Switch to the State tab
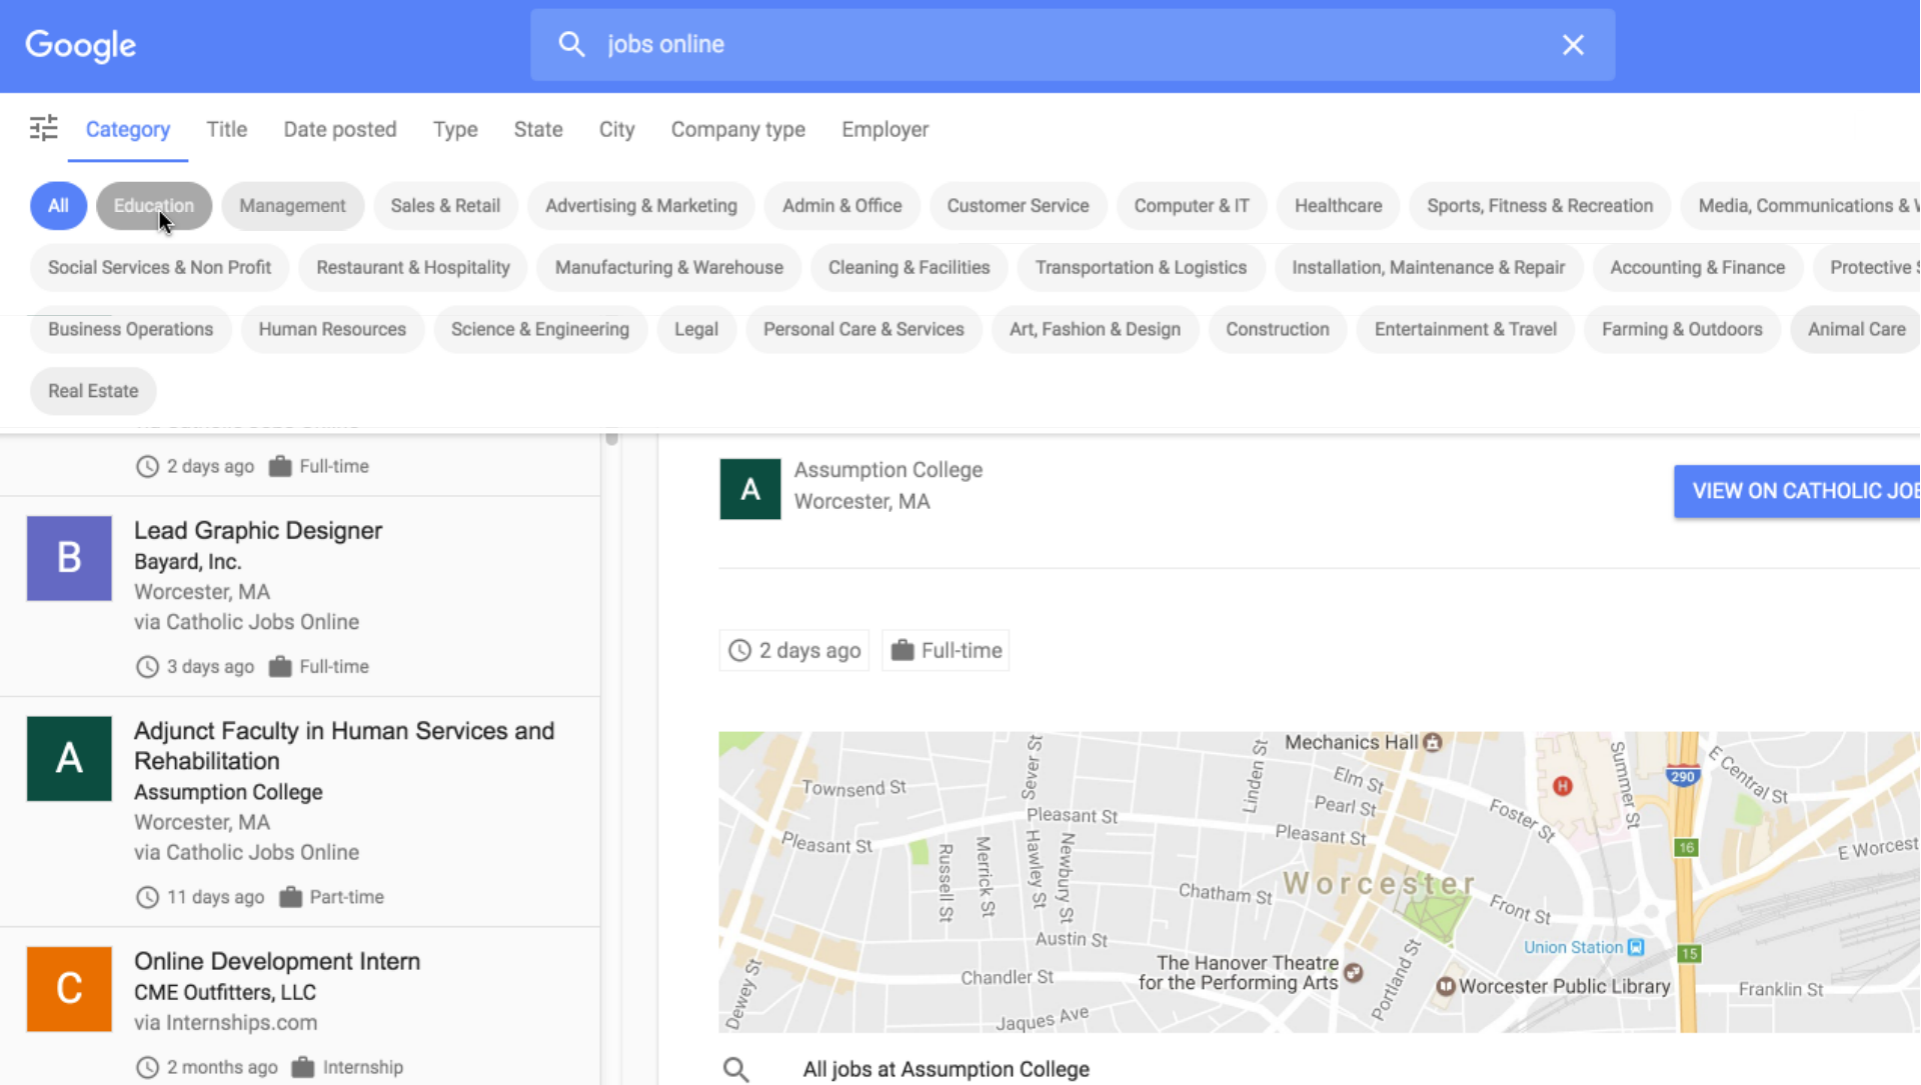1921x1085 pixels. click(x=538, y=129)
